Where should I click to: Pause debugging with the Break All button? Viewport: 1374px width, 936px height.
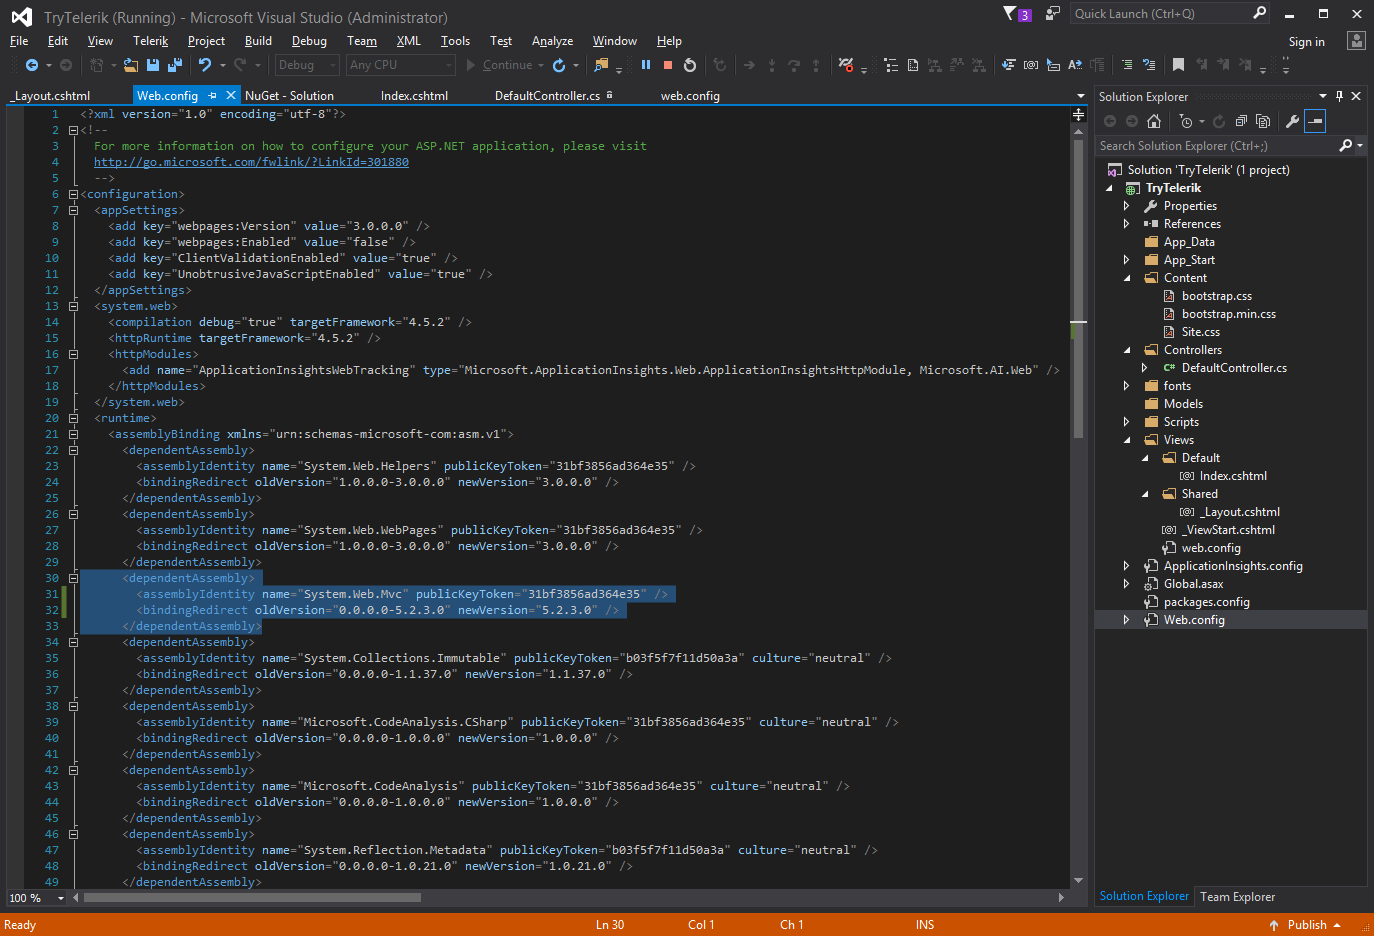point(646,65)
